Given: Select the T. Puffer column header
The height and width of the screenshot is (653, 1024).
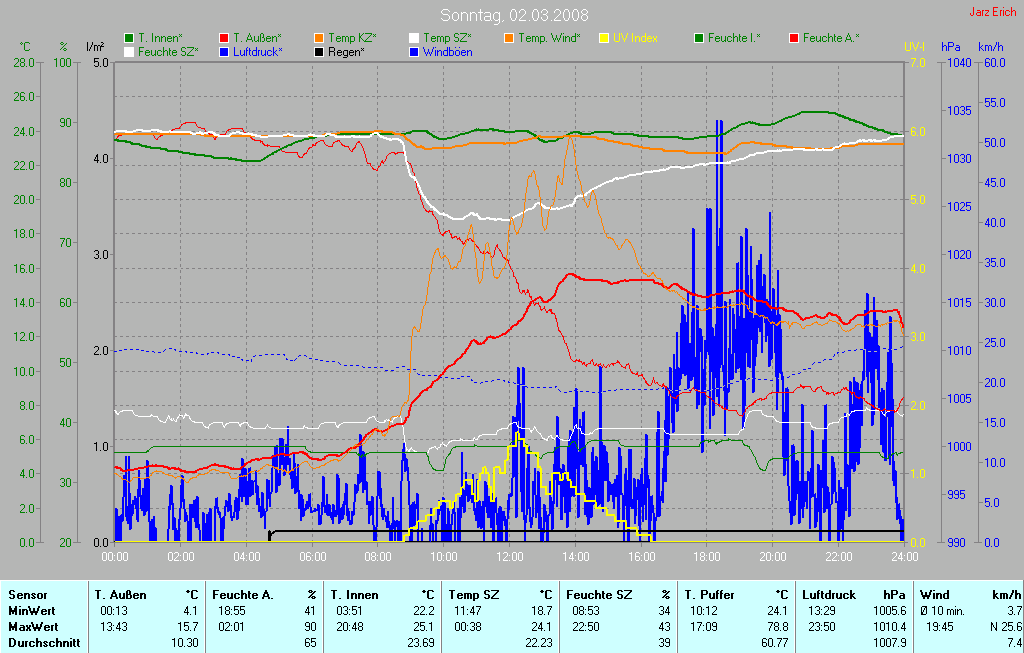Looking at the screenshot, I should pyautogui.click(x=709, y=594).
